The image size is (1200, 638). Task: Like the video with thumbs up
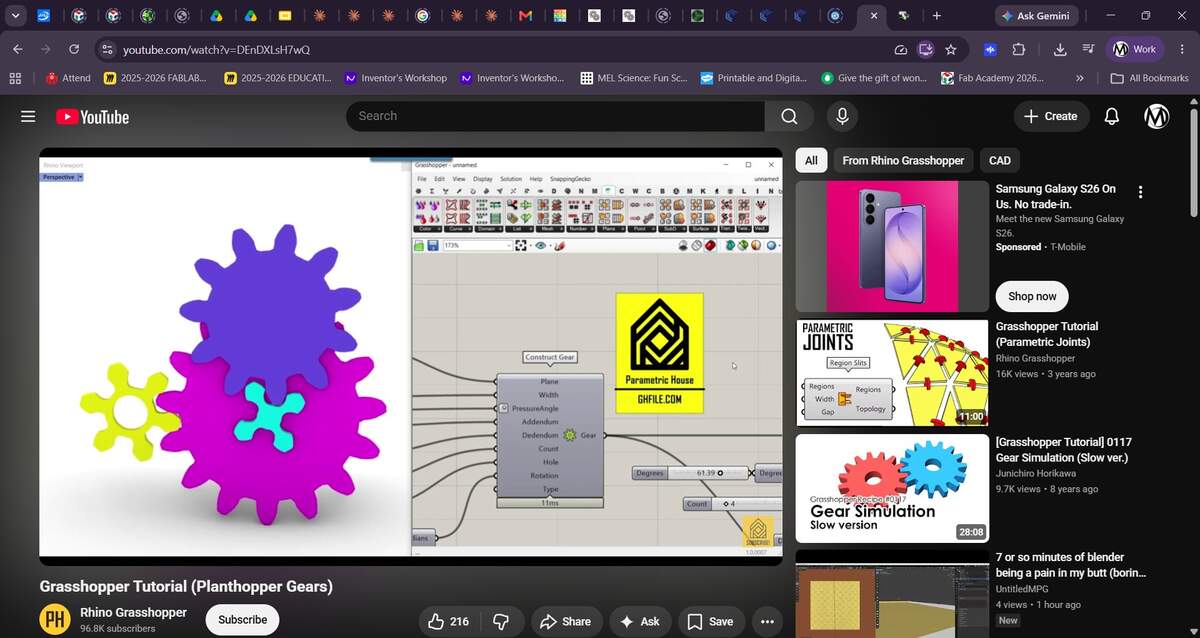pos(448,621)
